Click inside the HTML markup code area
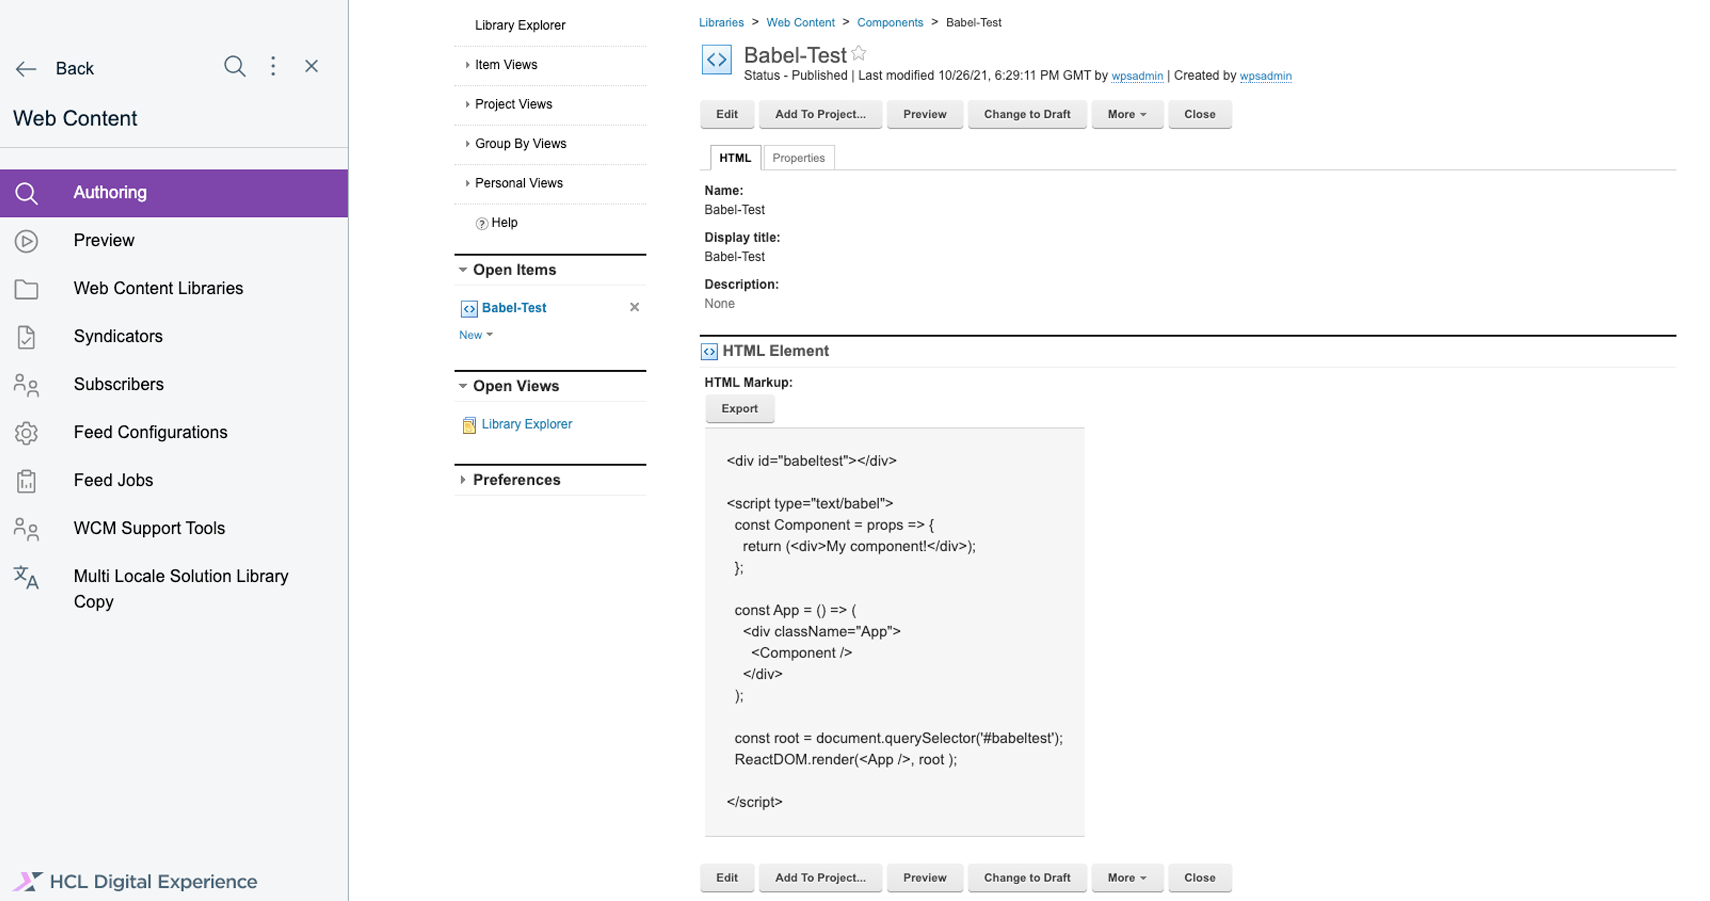The width and height of the screenshot is (1710, 901). (x=894, y=632)
